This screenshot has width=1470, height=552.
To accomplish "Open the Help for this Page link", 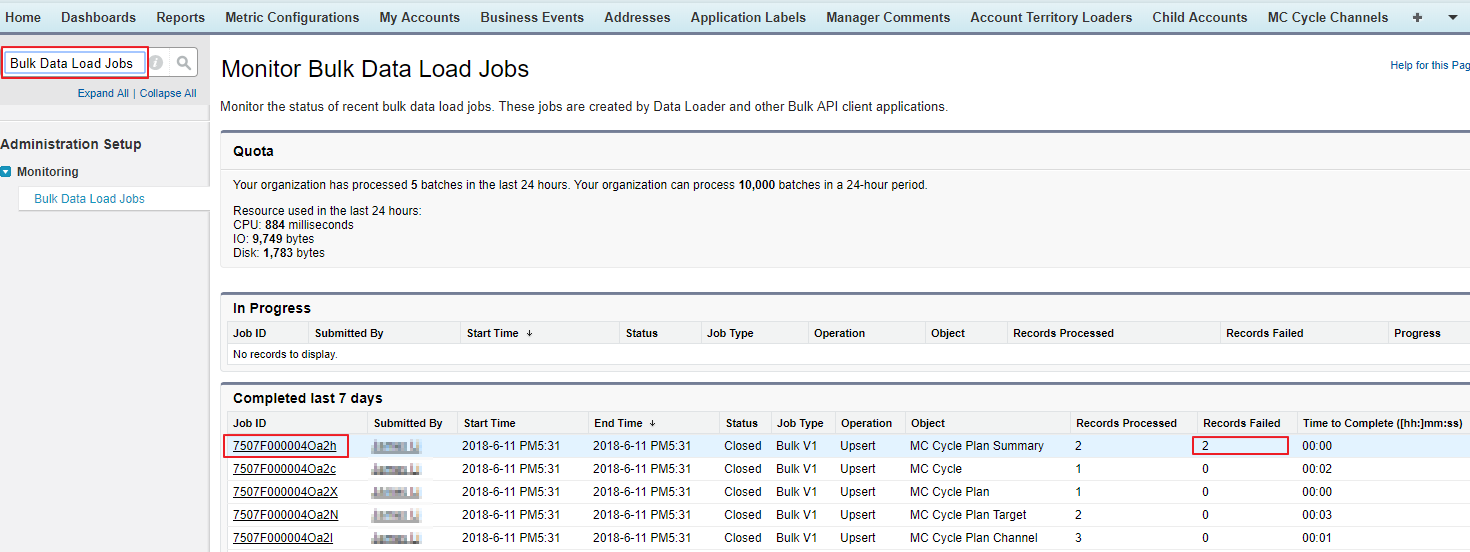I will [x=1429, y=65].
